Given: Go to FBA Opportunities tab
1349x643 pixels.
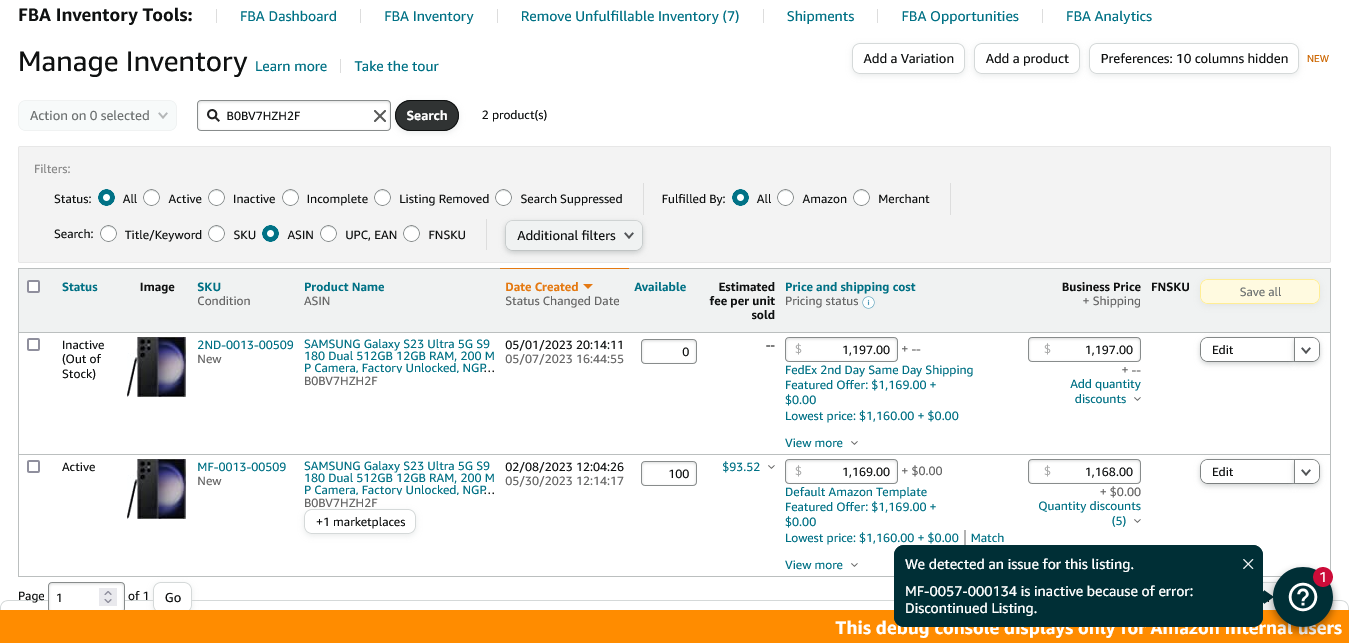Looking at the screenshot, I should [960, 16].
